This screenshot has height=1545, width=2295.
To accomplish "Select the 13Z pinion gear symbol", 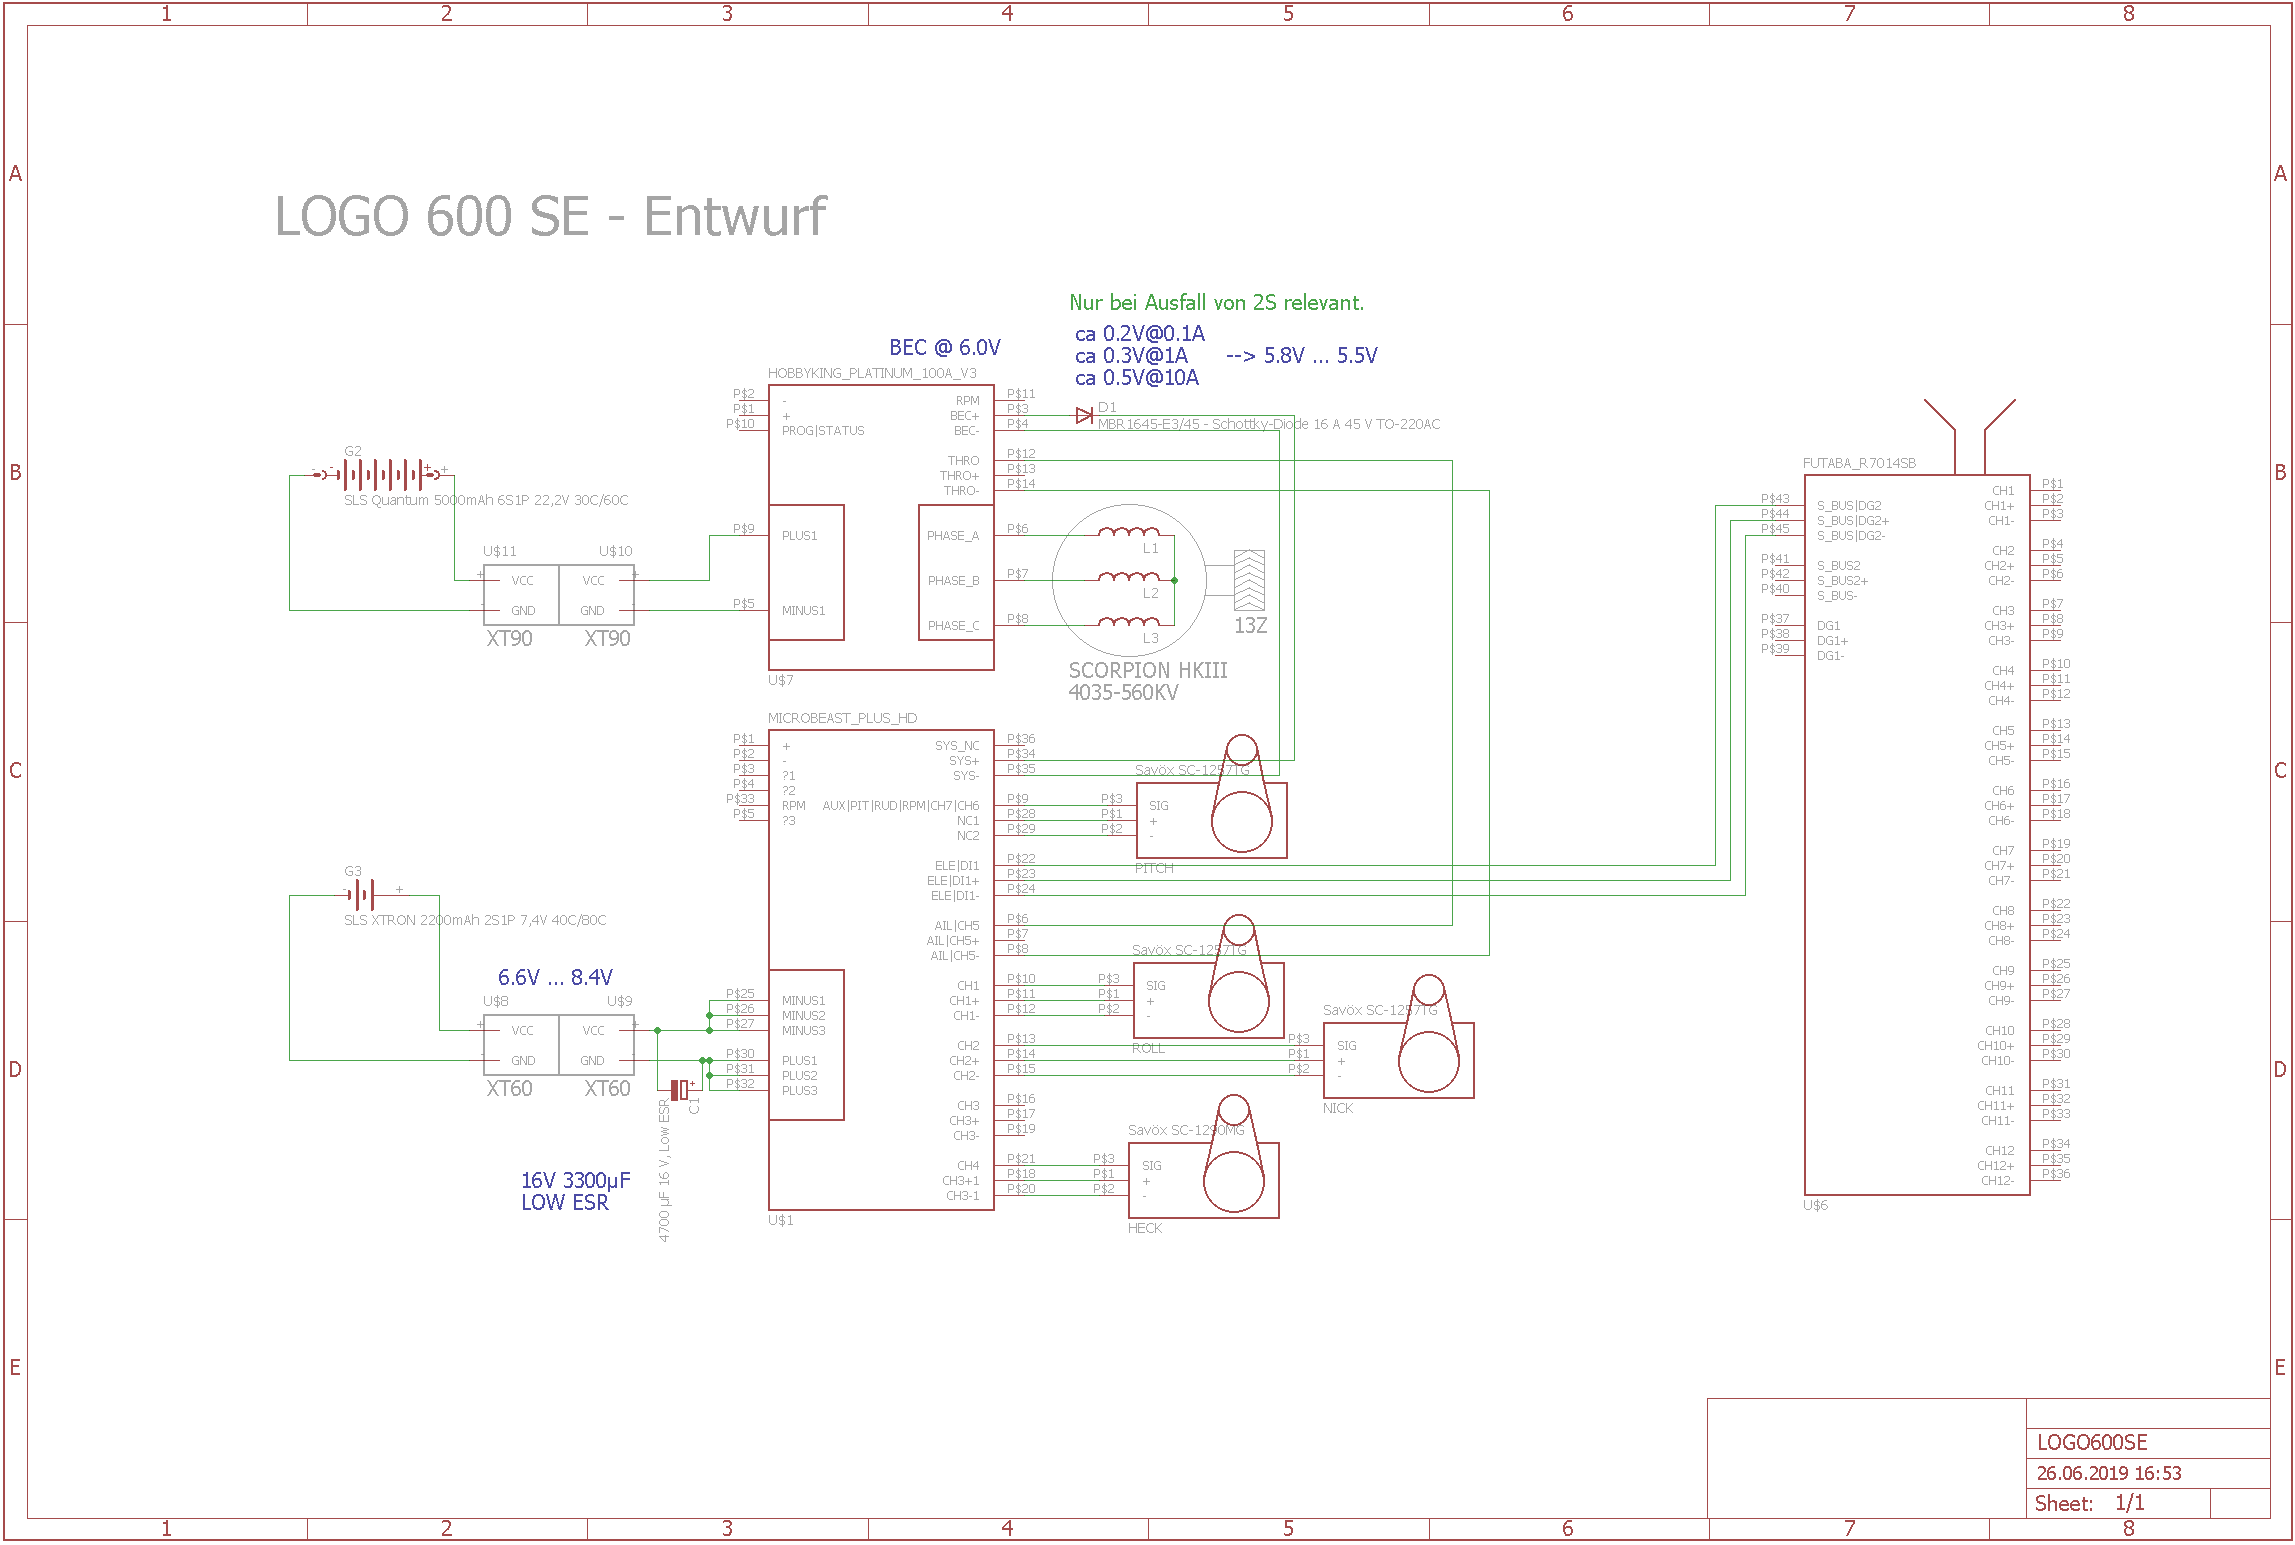I will point(1249,581).
